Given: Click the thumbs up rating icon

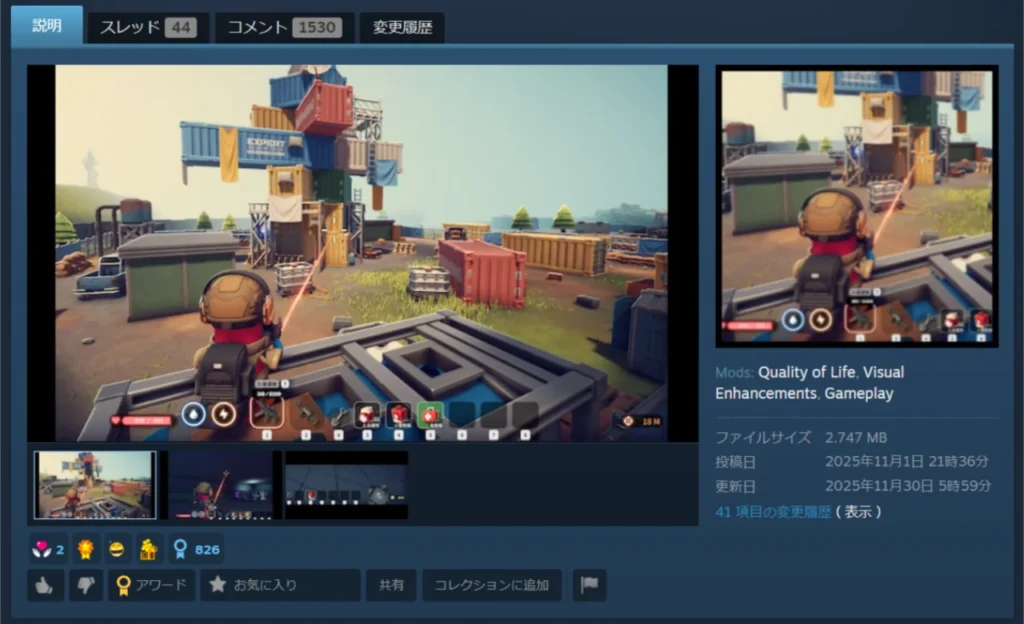Looking at the screenshot, I should point(45,586).
